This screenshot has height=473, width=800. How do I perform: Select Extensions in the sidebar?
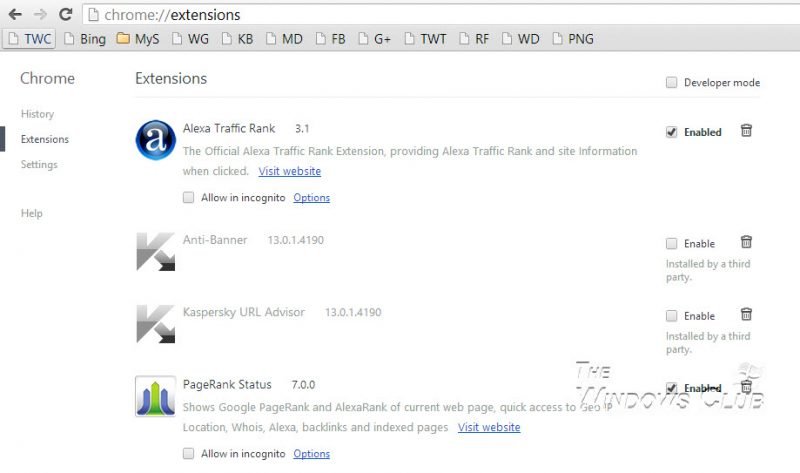pyautogui.click(x=45, y=139)
